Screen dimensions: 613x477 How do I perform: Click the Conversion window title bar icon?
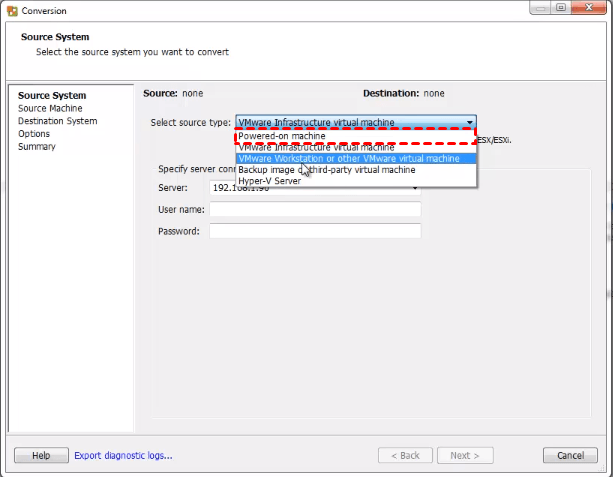pyautogui.click(x=10, y=12)
